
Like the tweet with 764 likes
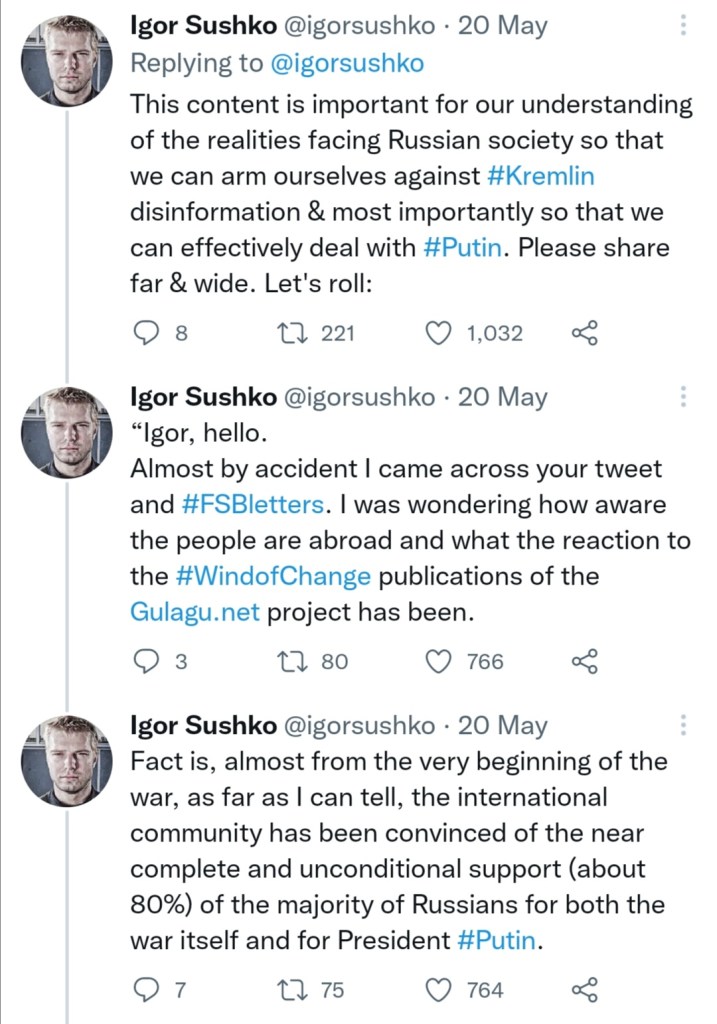(x=438, y=990)
